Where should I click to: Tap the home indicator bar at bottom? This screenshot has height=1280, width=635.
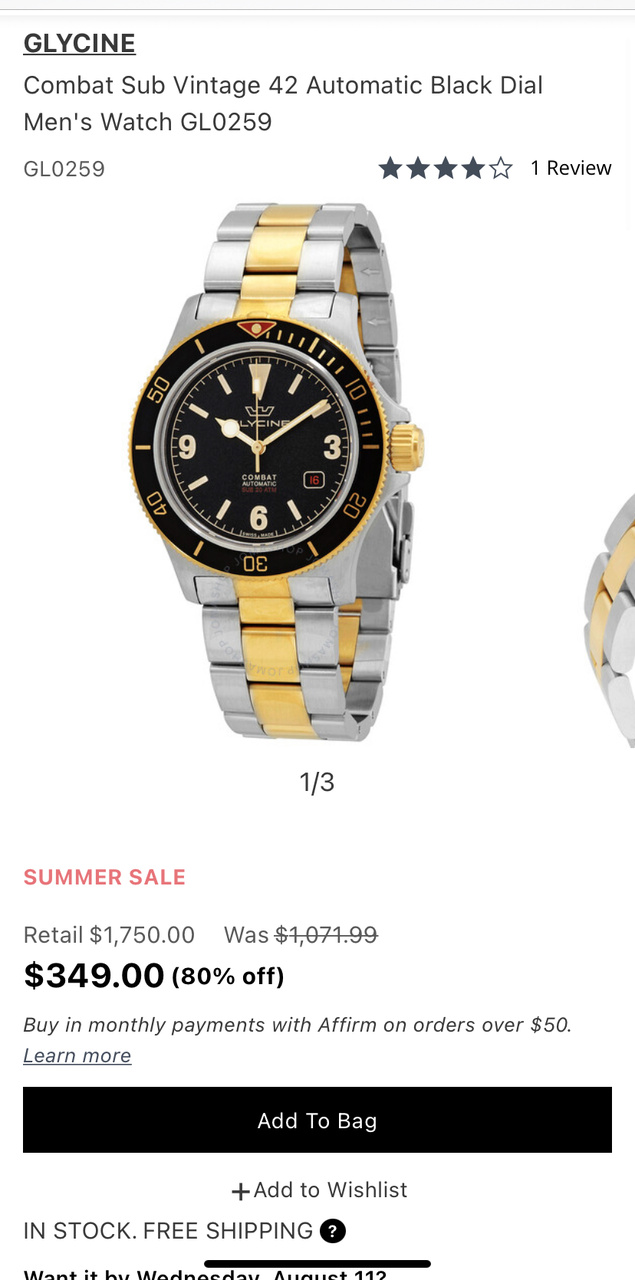[317, 1264]
